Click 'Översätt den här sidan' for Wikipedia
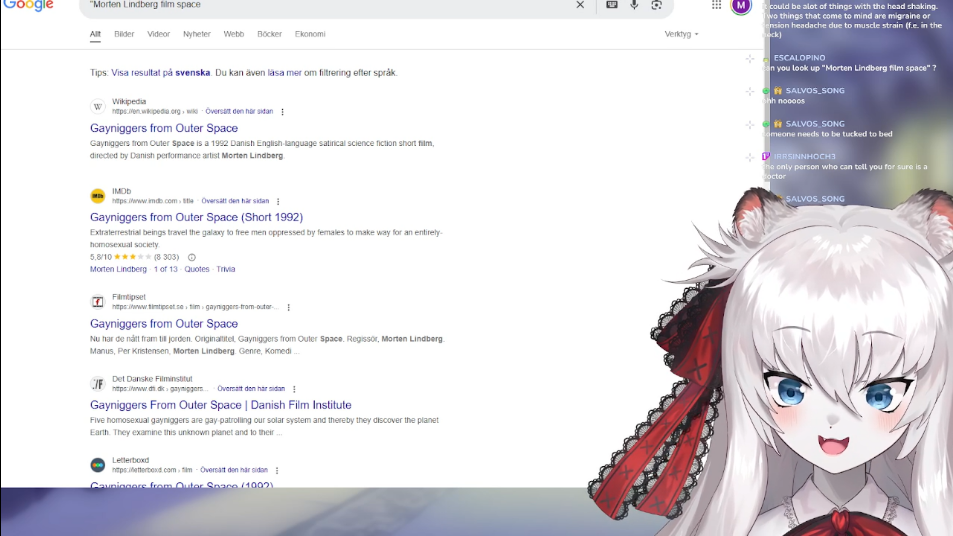This screenshot has height=536, width=953. click(239, 112)
